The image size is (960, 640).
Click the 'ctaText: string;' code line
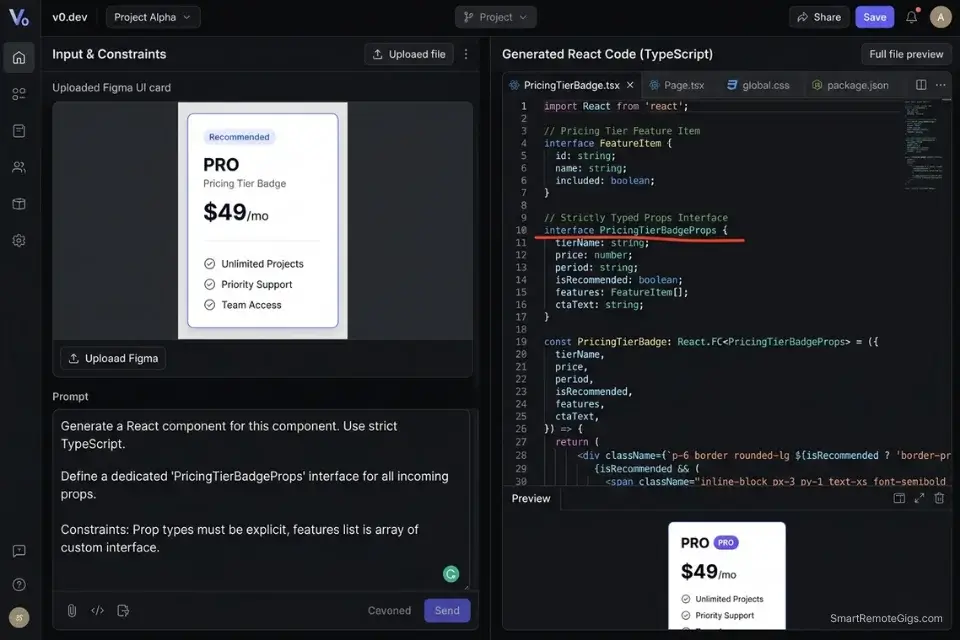pyautogui.click(x=599, y=304)
